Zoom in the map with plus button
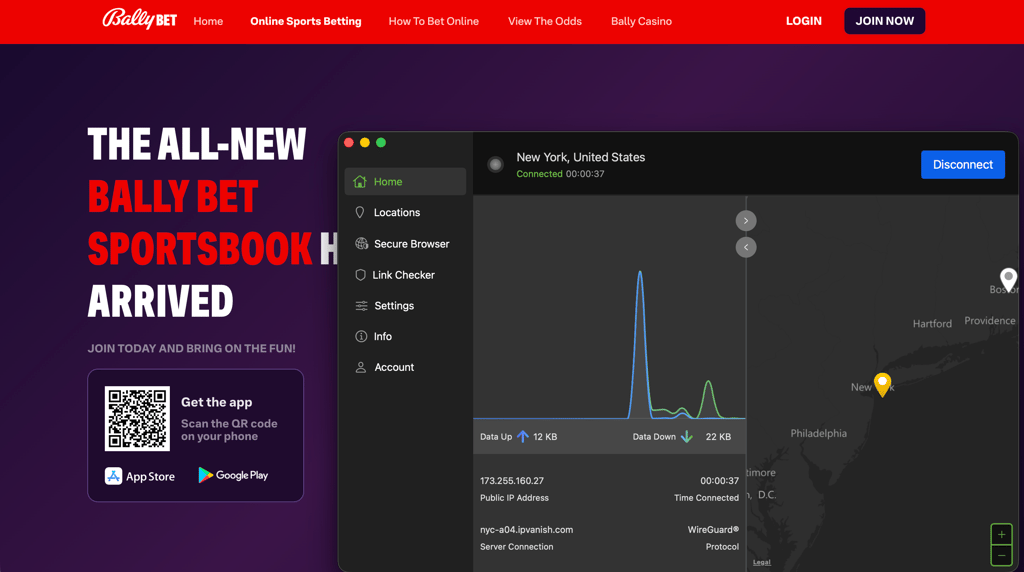The height and width of the screenshot is (572, 1024). point(1001,534)
